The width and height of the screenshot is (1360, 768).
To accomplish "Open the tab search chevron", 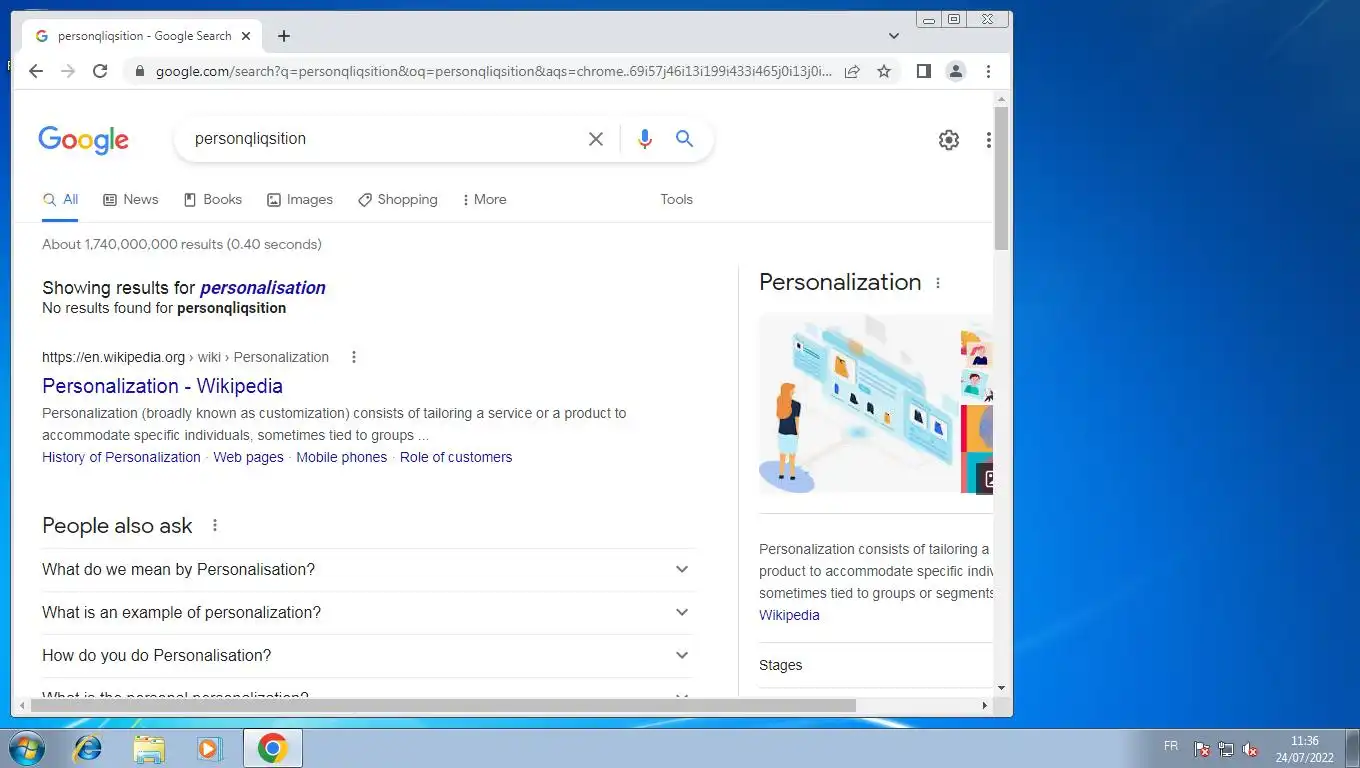I will pyautogui.click(x=894, y=36).
